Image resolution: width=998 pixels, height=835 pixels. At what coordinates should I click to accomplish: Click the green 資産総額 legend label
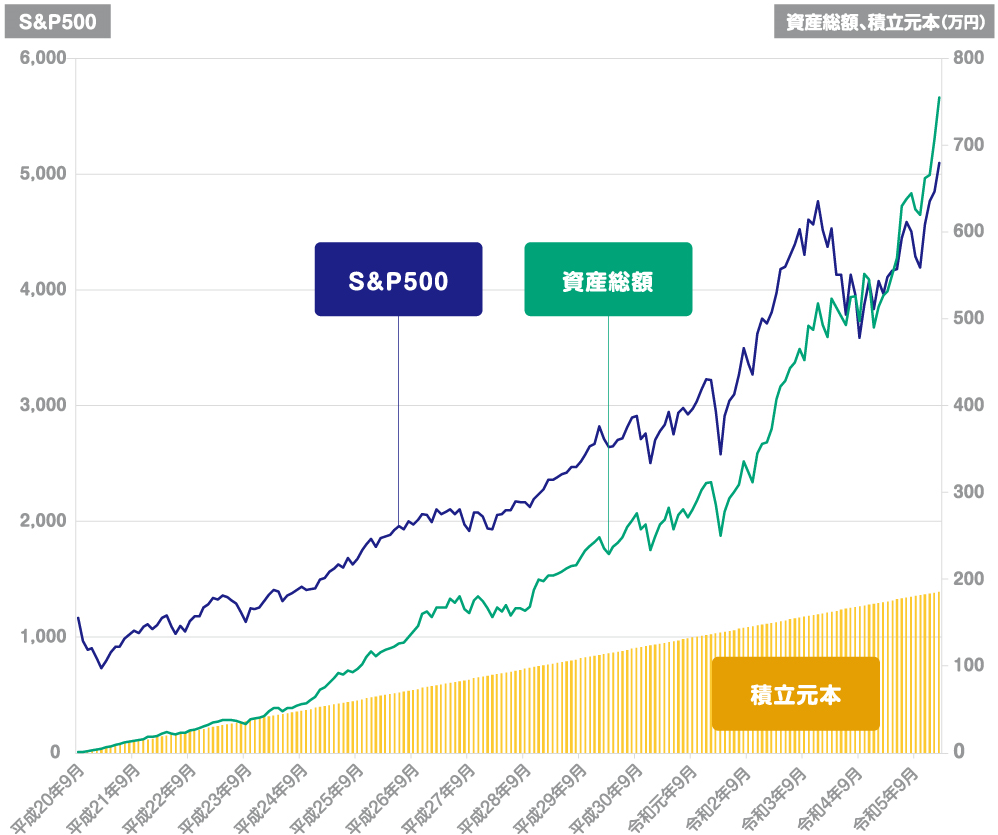tap(608, 280)
